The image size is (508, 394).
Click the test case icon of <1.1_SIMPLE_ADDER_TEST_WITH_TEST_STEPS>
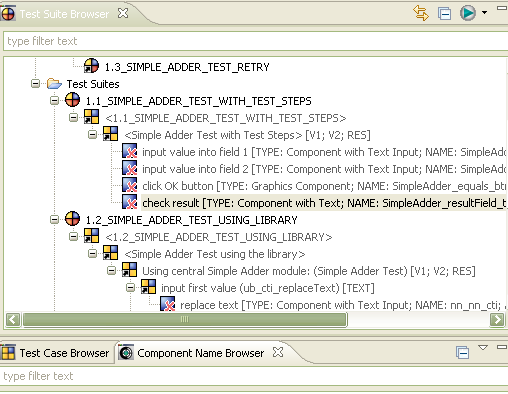point(91,117)
